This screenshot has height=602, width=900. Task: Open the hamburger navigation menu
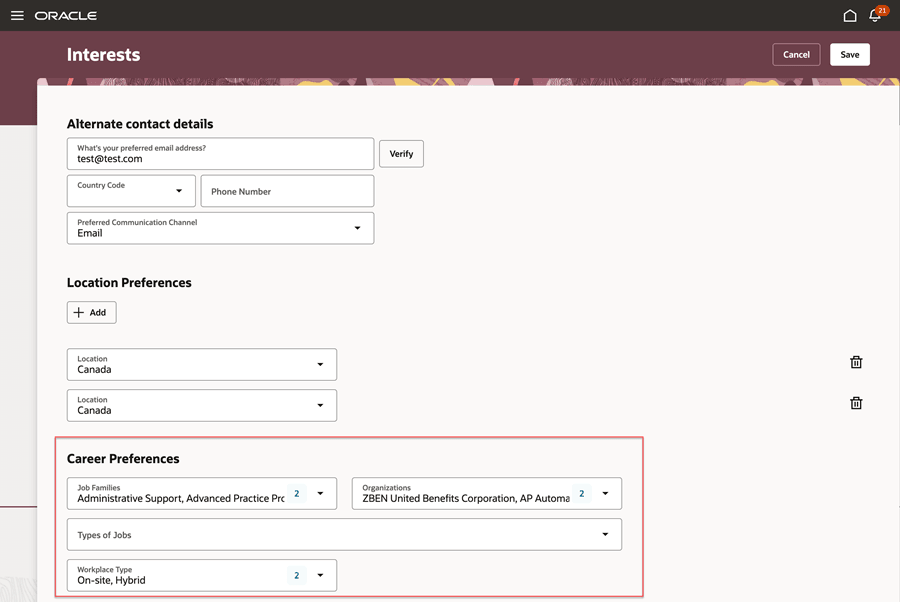click(x=17, y=15)
